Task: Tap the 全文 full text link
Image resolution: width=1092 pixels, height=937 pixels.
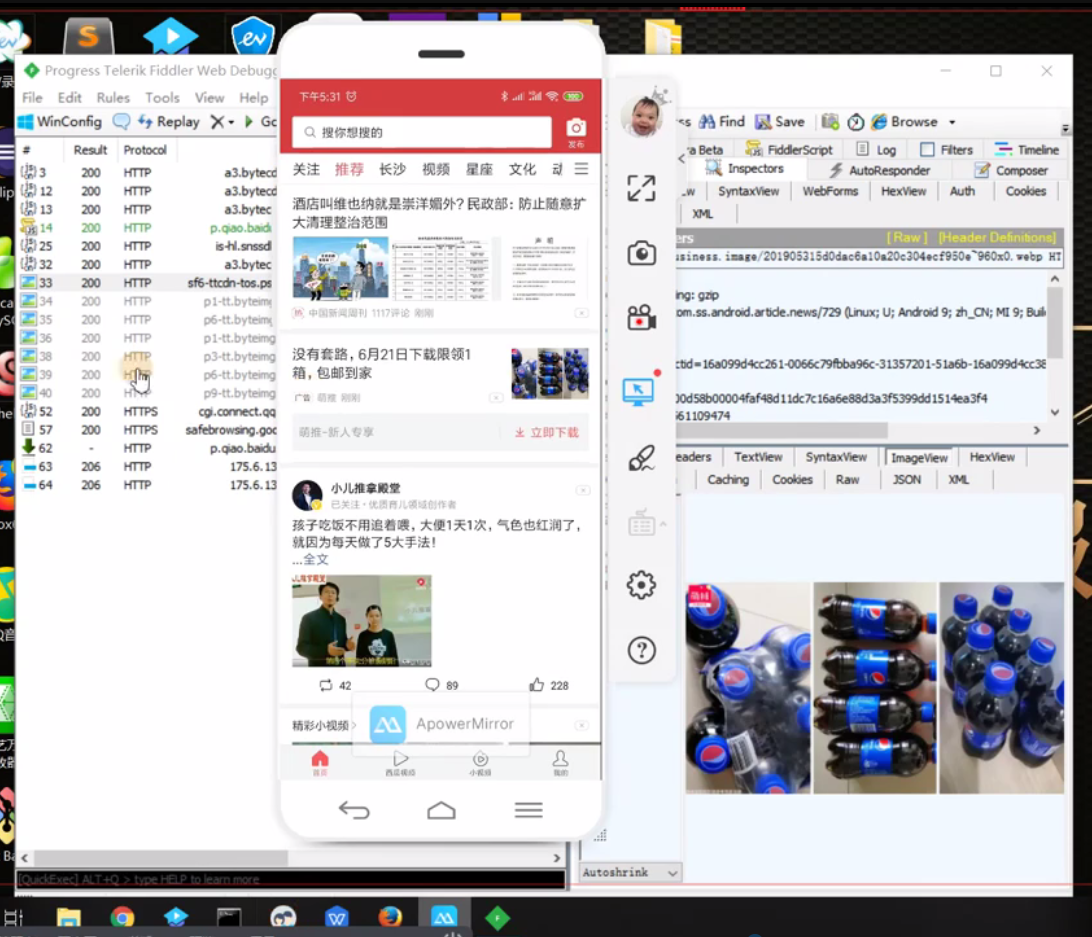Action: point(315,559)
